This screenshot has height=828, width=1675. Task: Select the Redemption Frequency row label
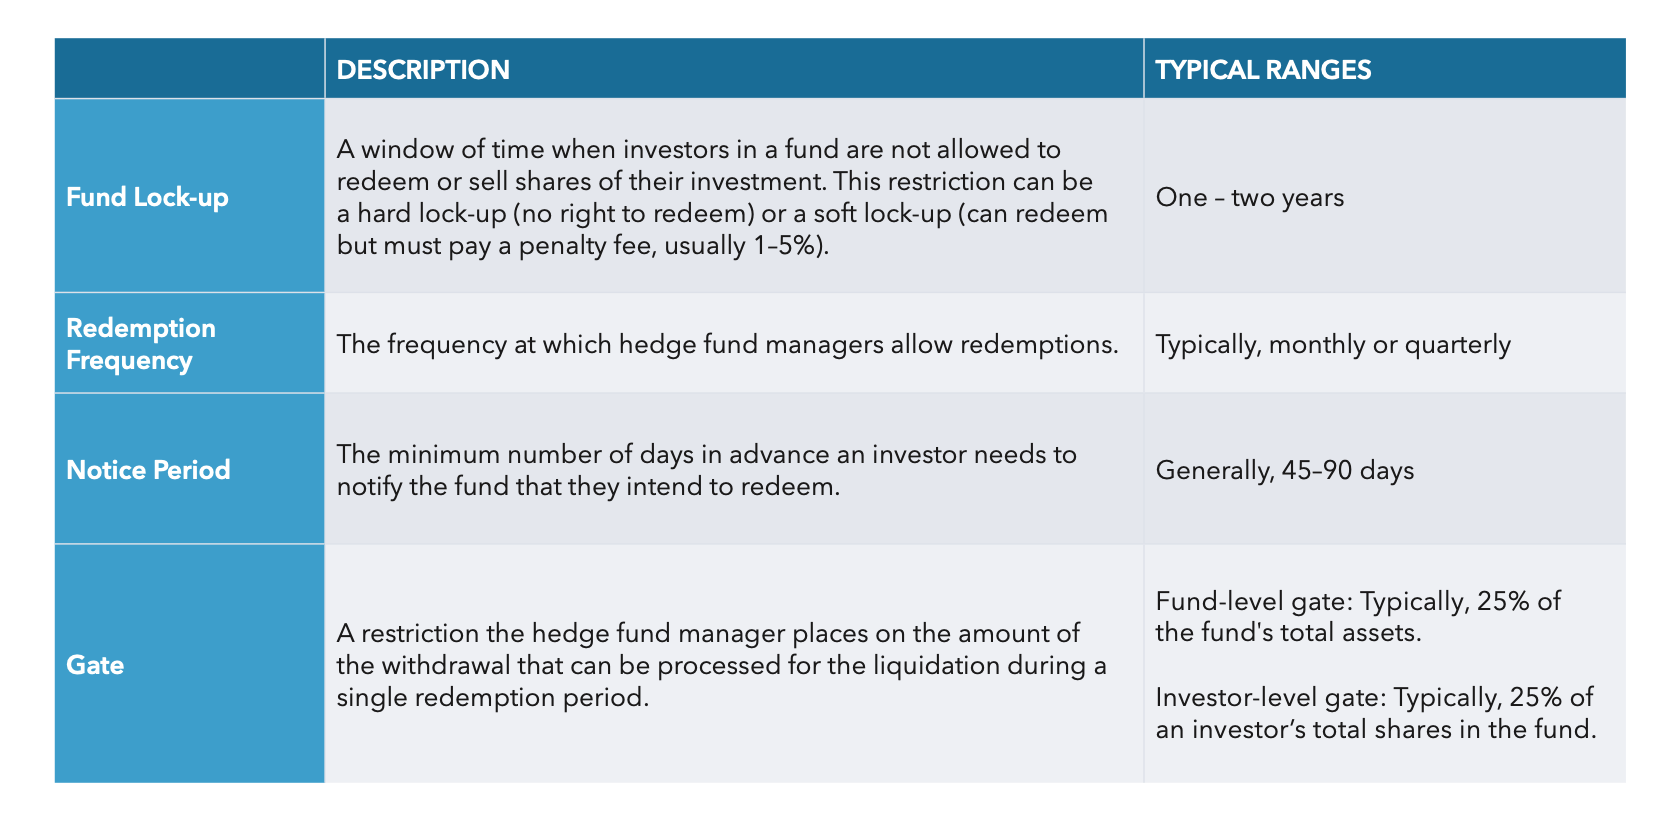141,344
